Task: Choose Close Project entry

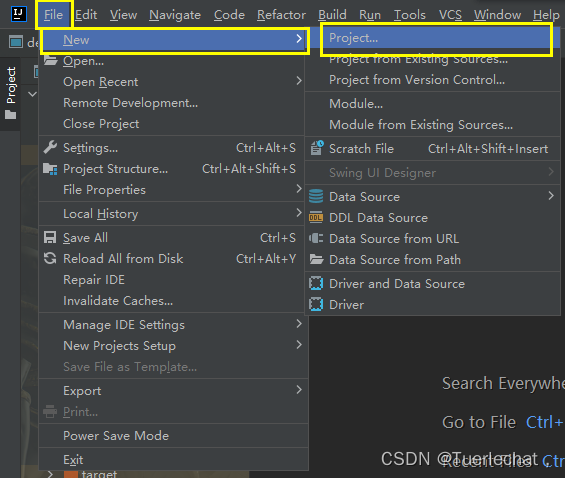Action: coord(172,124)
